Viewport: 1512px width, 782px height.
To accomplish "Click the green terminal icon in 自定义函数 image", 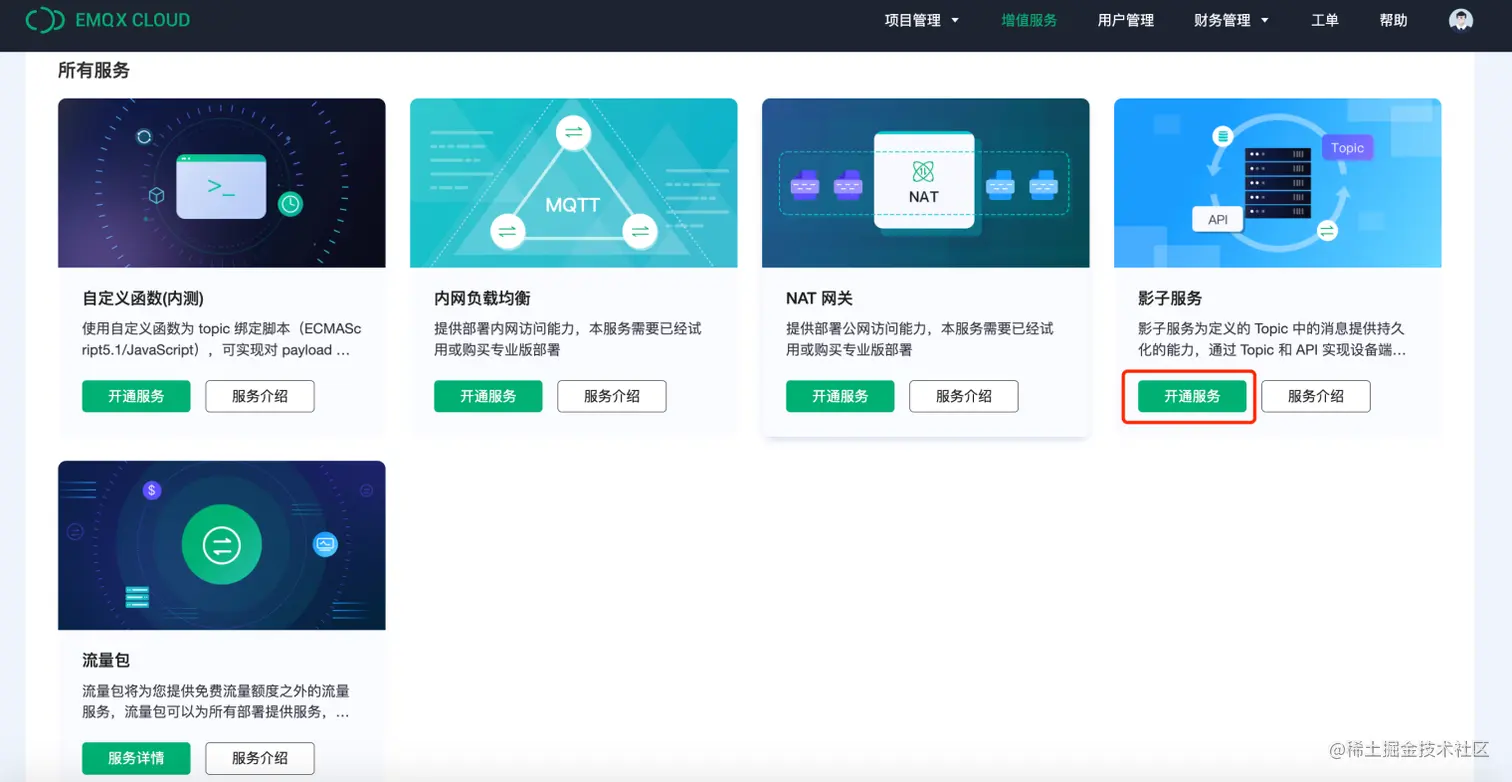I will pos(222,185).
